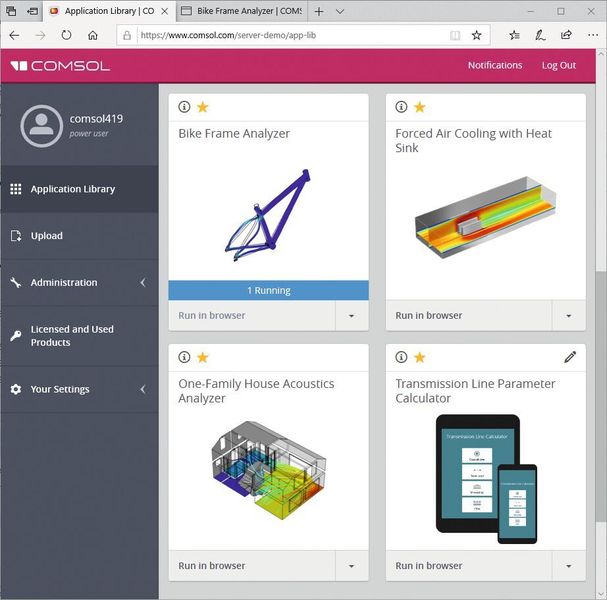Screen dimensions: 607x600
Task: Click the scrollbar down arrow
Action: click(601, 594)
